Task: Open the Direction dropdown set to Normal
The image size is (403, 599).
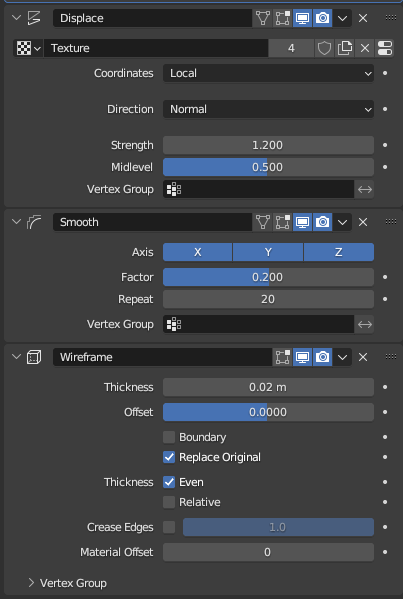Action: (x=268, y=109)
